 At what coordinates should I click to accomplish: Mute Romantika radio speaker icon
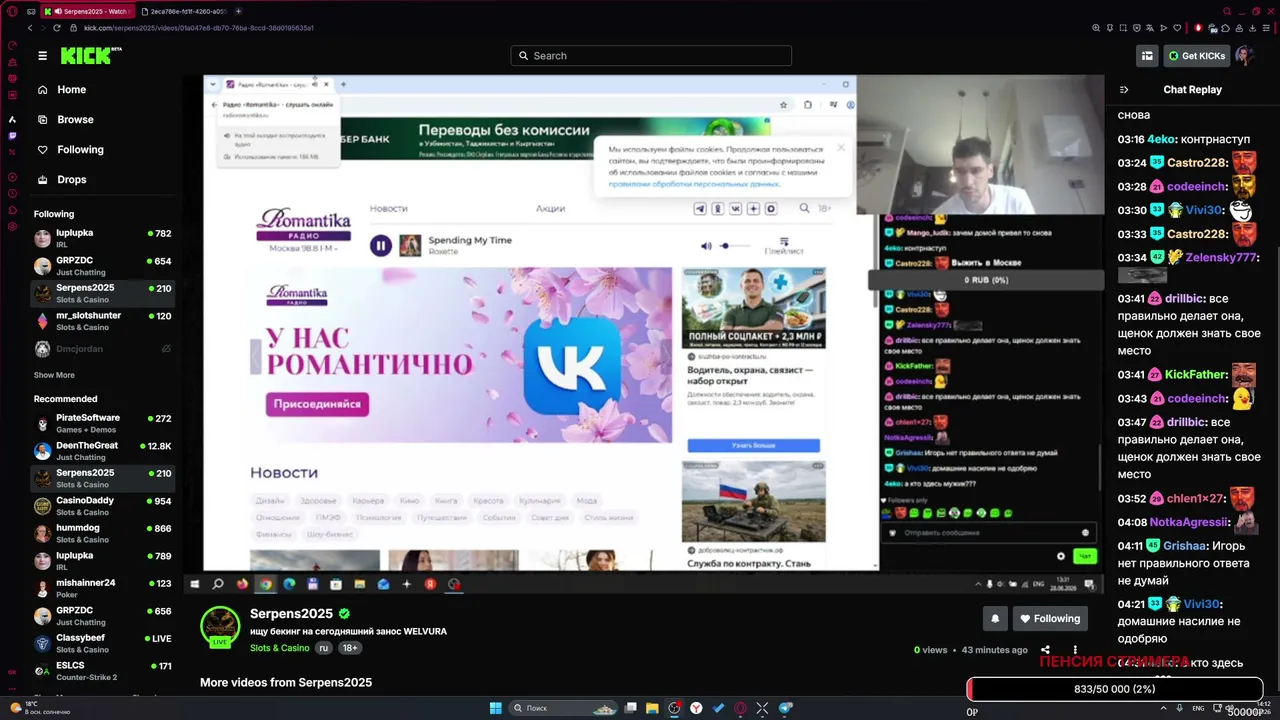click(x=706, y=245)
